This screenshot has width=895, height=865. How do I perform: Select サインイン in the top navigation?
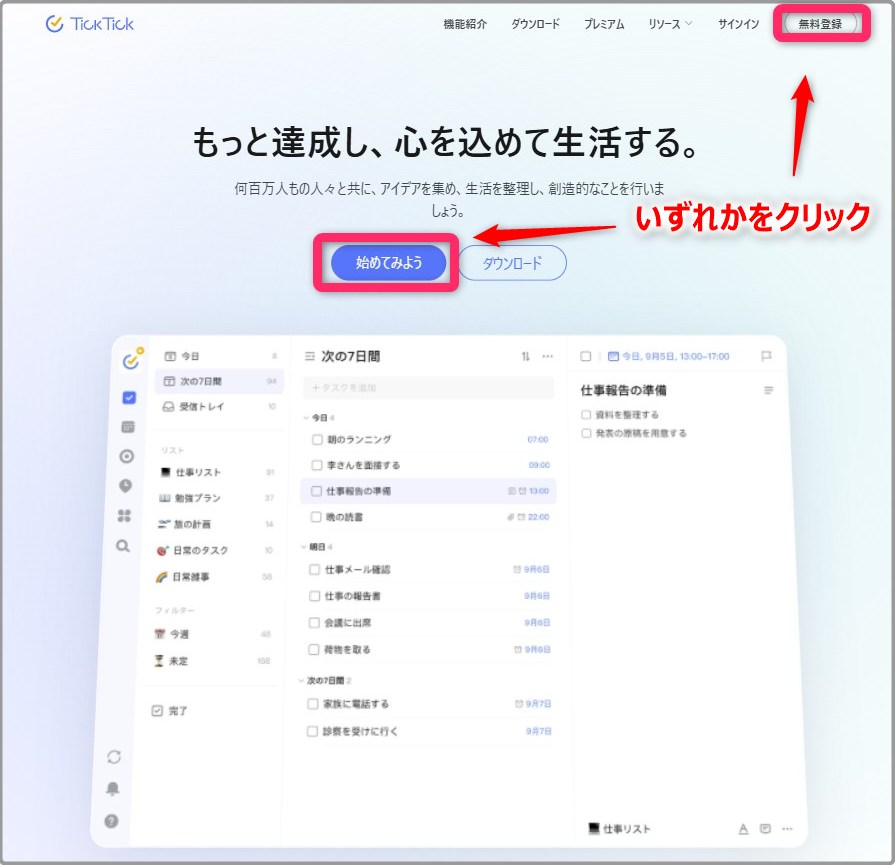click(x=736, y=24)
